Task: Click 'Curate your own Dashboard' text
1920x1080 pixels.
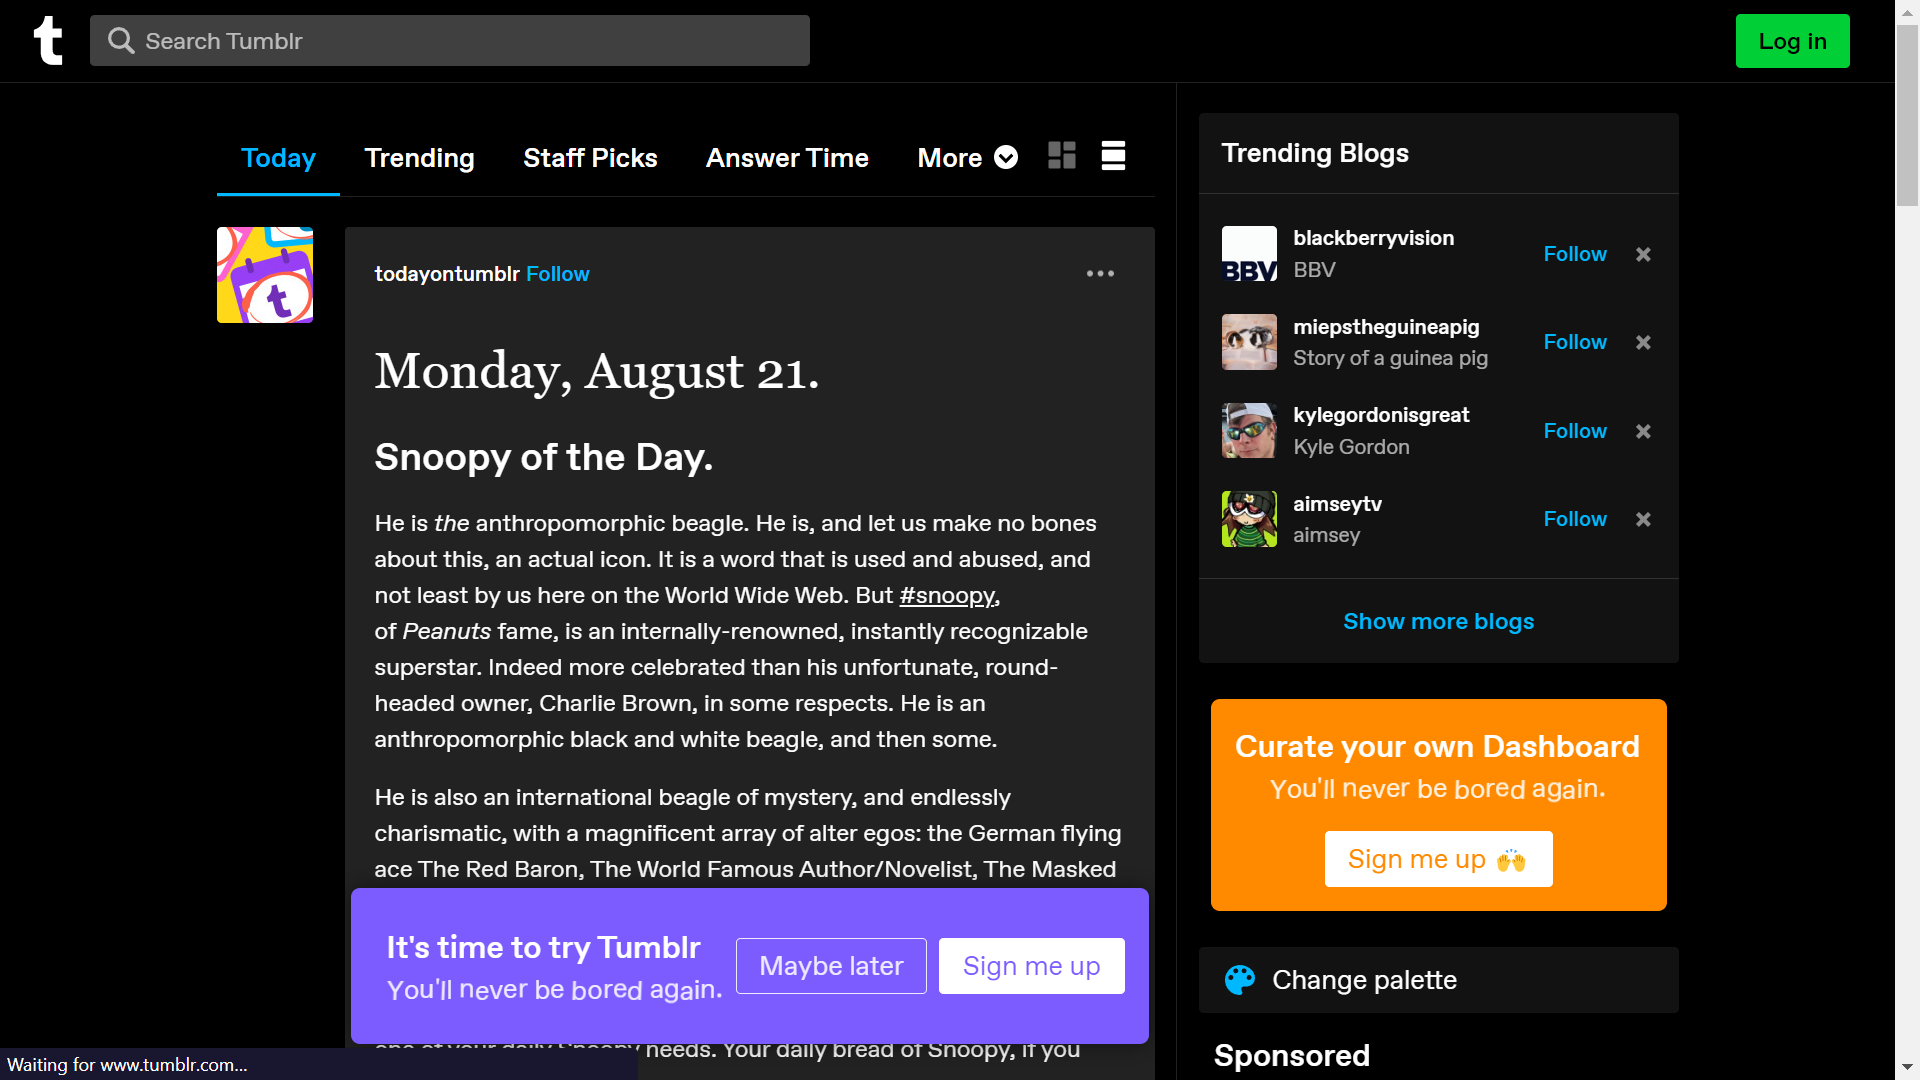Action: coord(1437,747)
